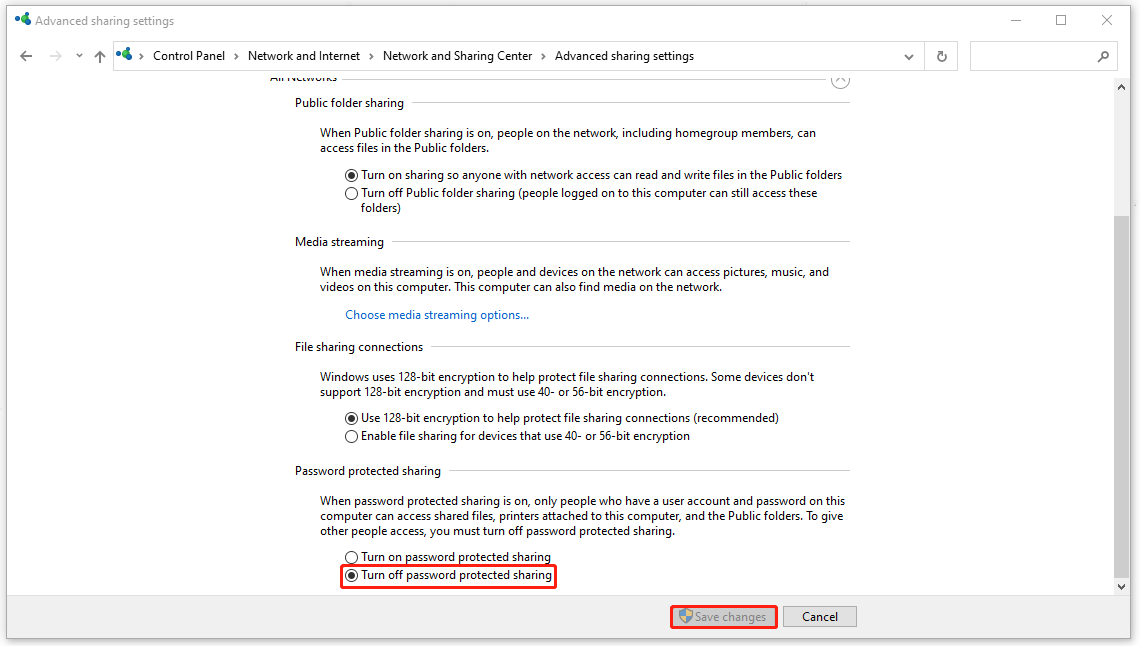Click the Advanced sharing settings title bar icon
The width and height of the screenshot is (1140, 646).
click(x=21, y=18)
